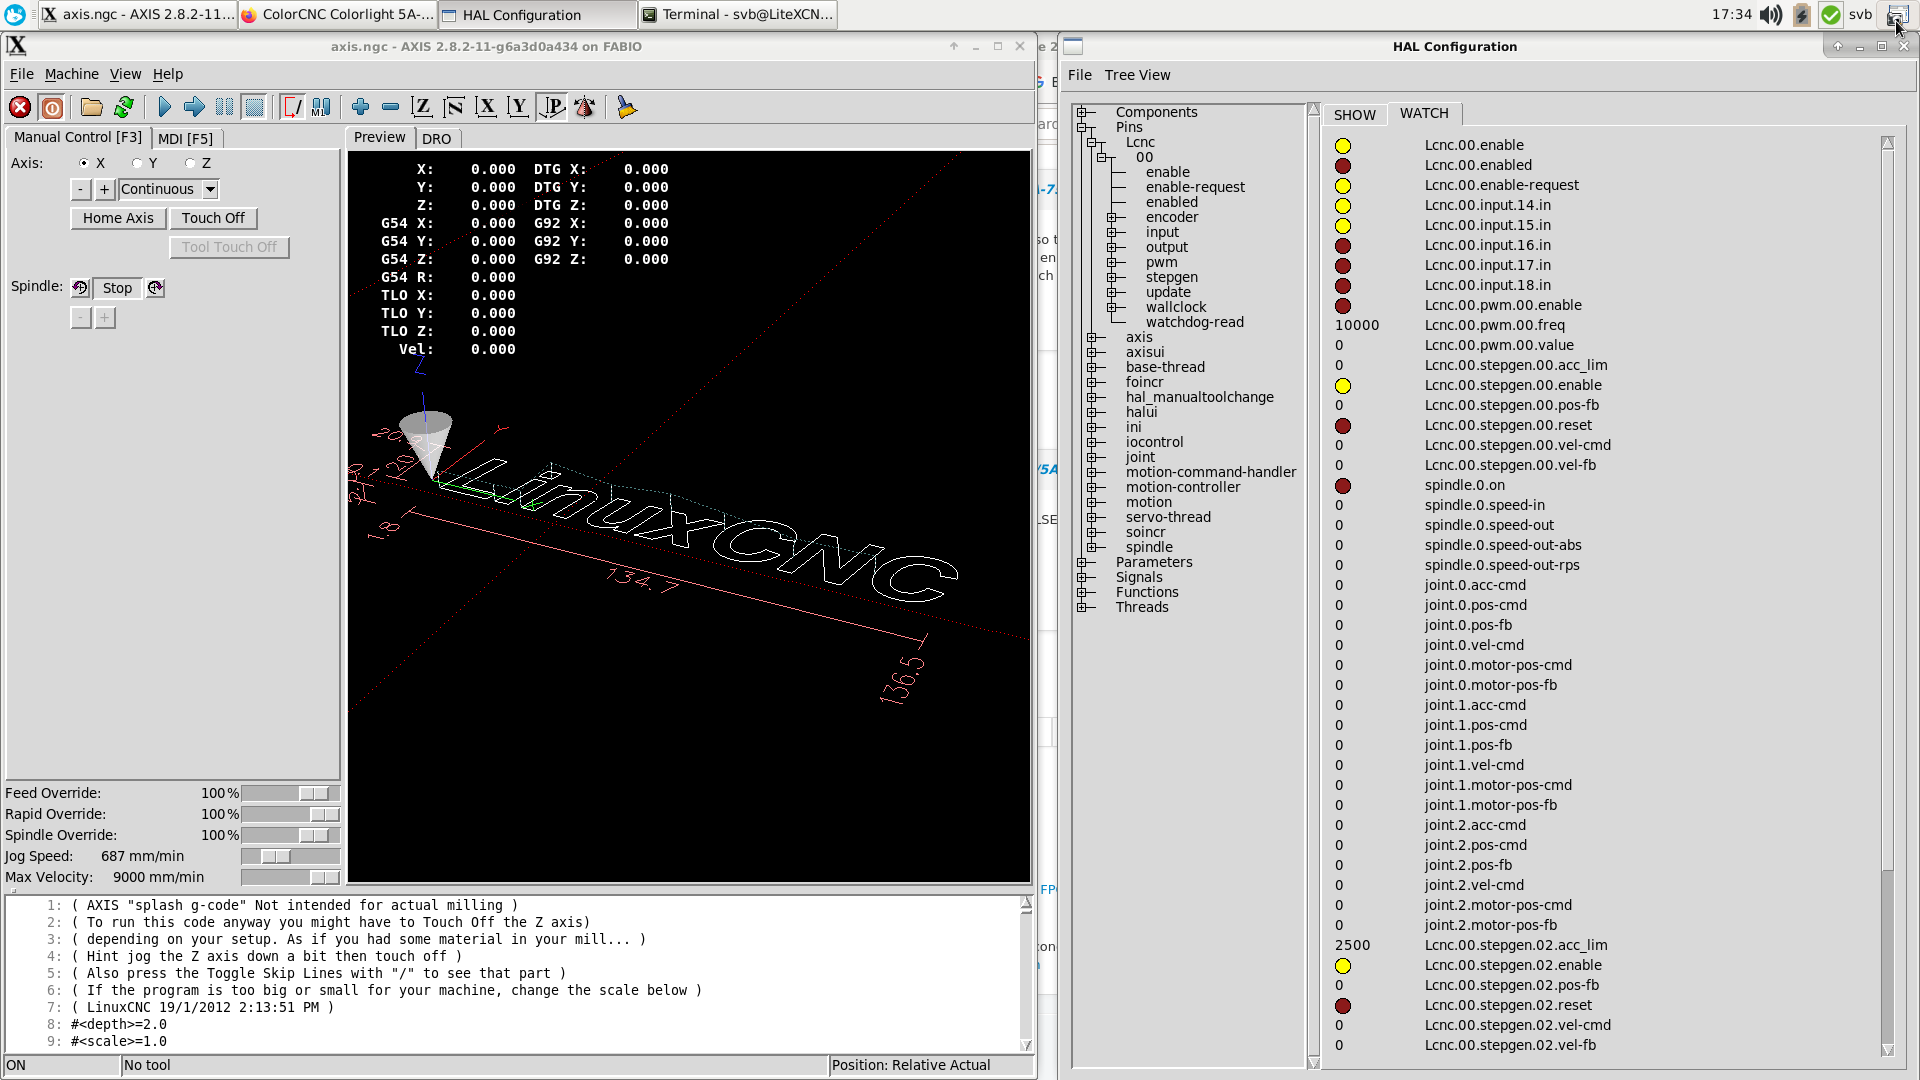This screenshot has width=1920, height=1080.
Task: Zoom in the preview with the plus icon
Action: click(361, 107)
